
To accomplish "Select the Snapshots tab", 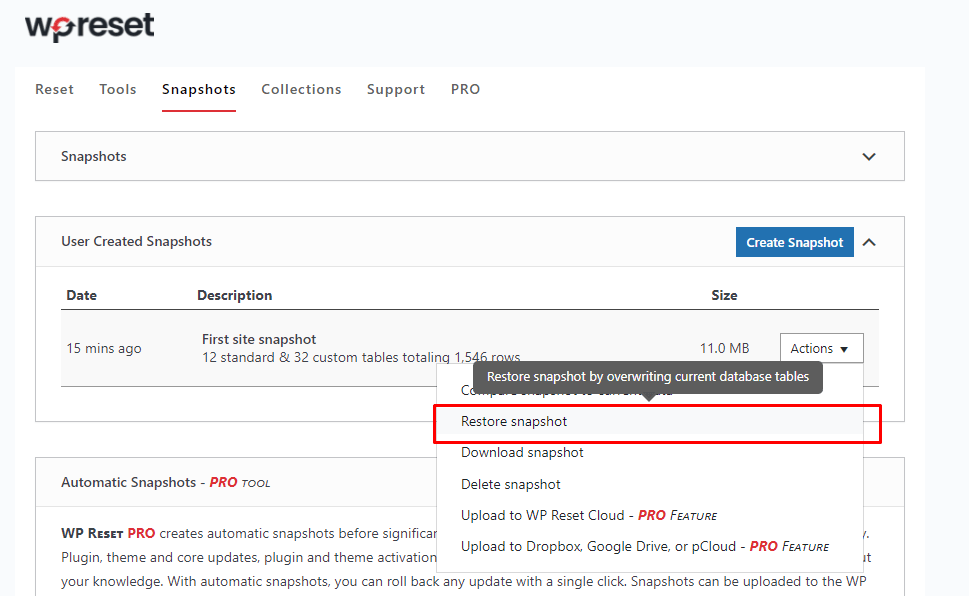I will tap(198, 89).
